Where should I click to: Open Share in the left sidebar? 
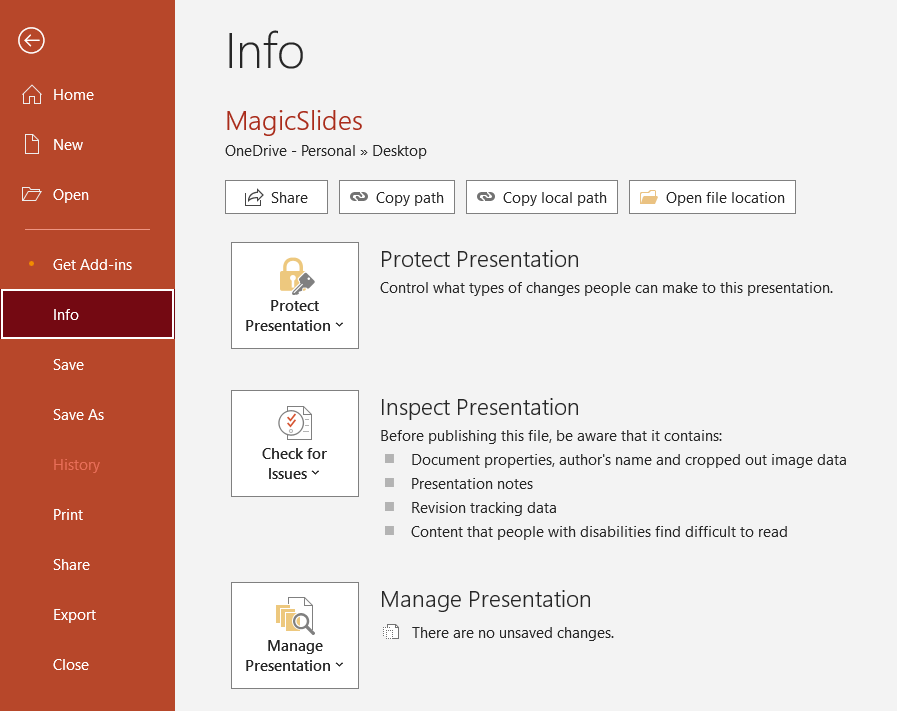tap(87, 565)
